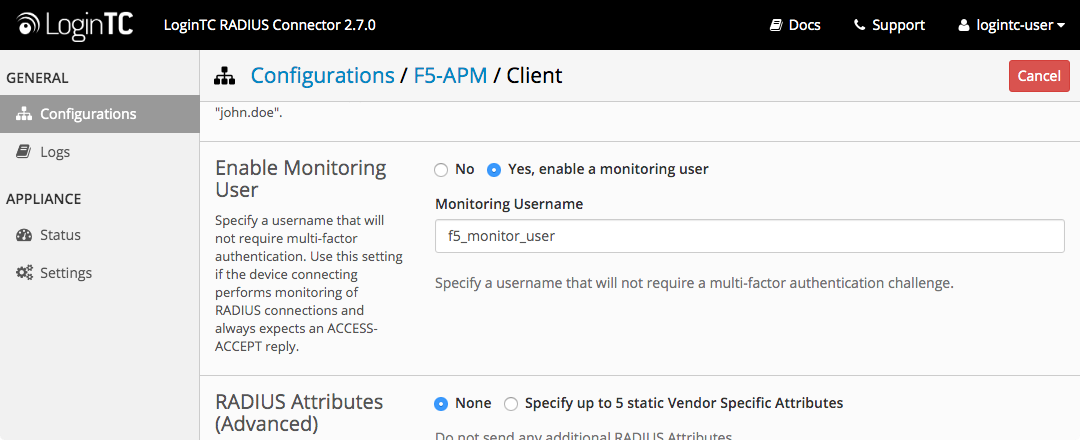Open the Support link
This screenshot has height=440, width=1080.
889,25
